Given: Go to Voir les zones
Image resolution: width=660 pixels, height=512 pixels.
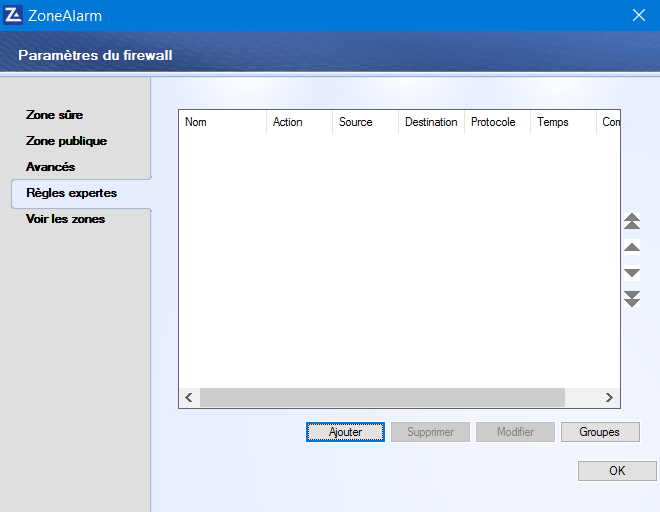Looking at the screenshot, I should tap(65, 219).
